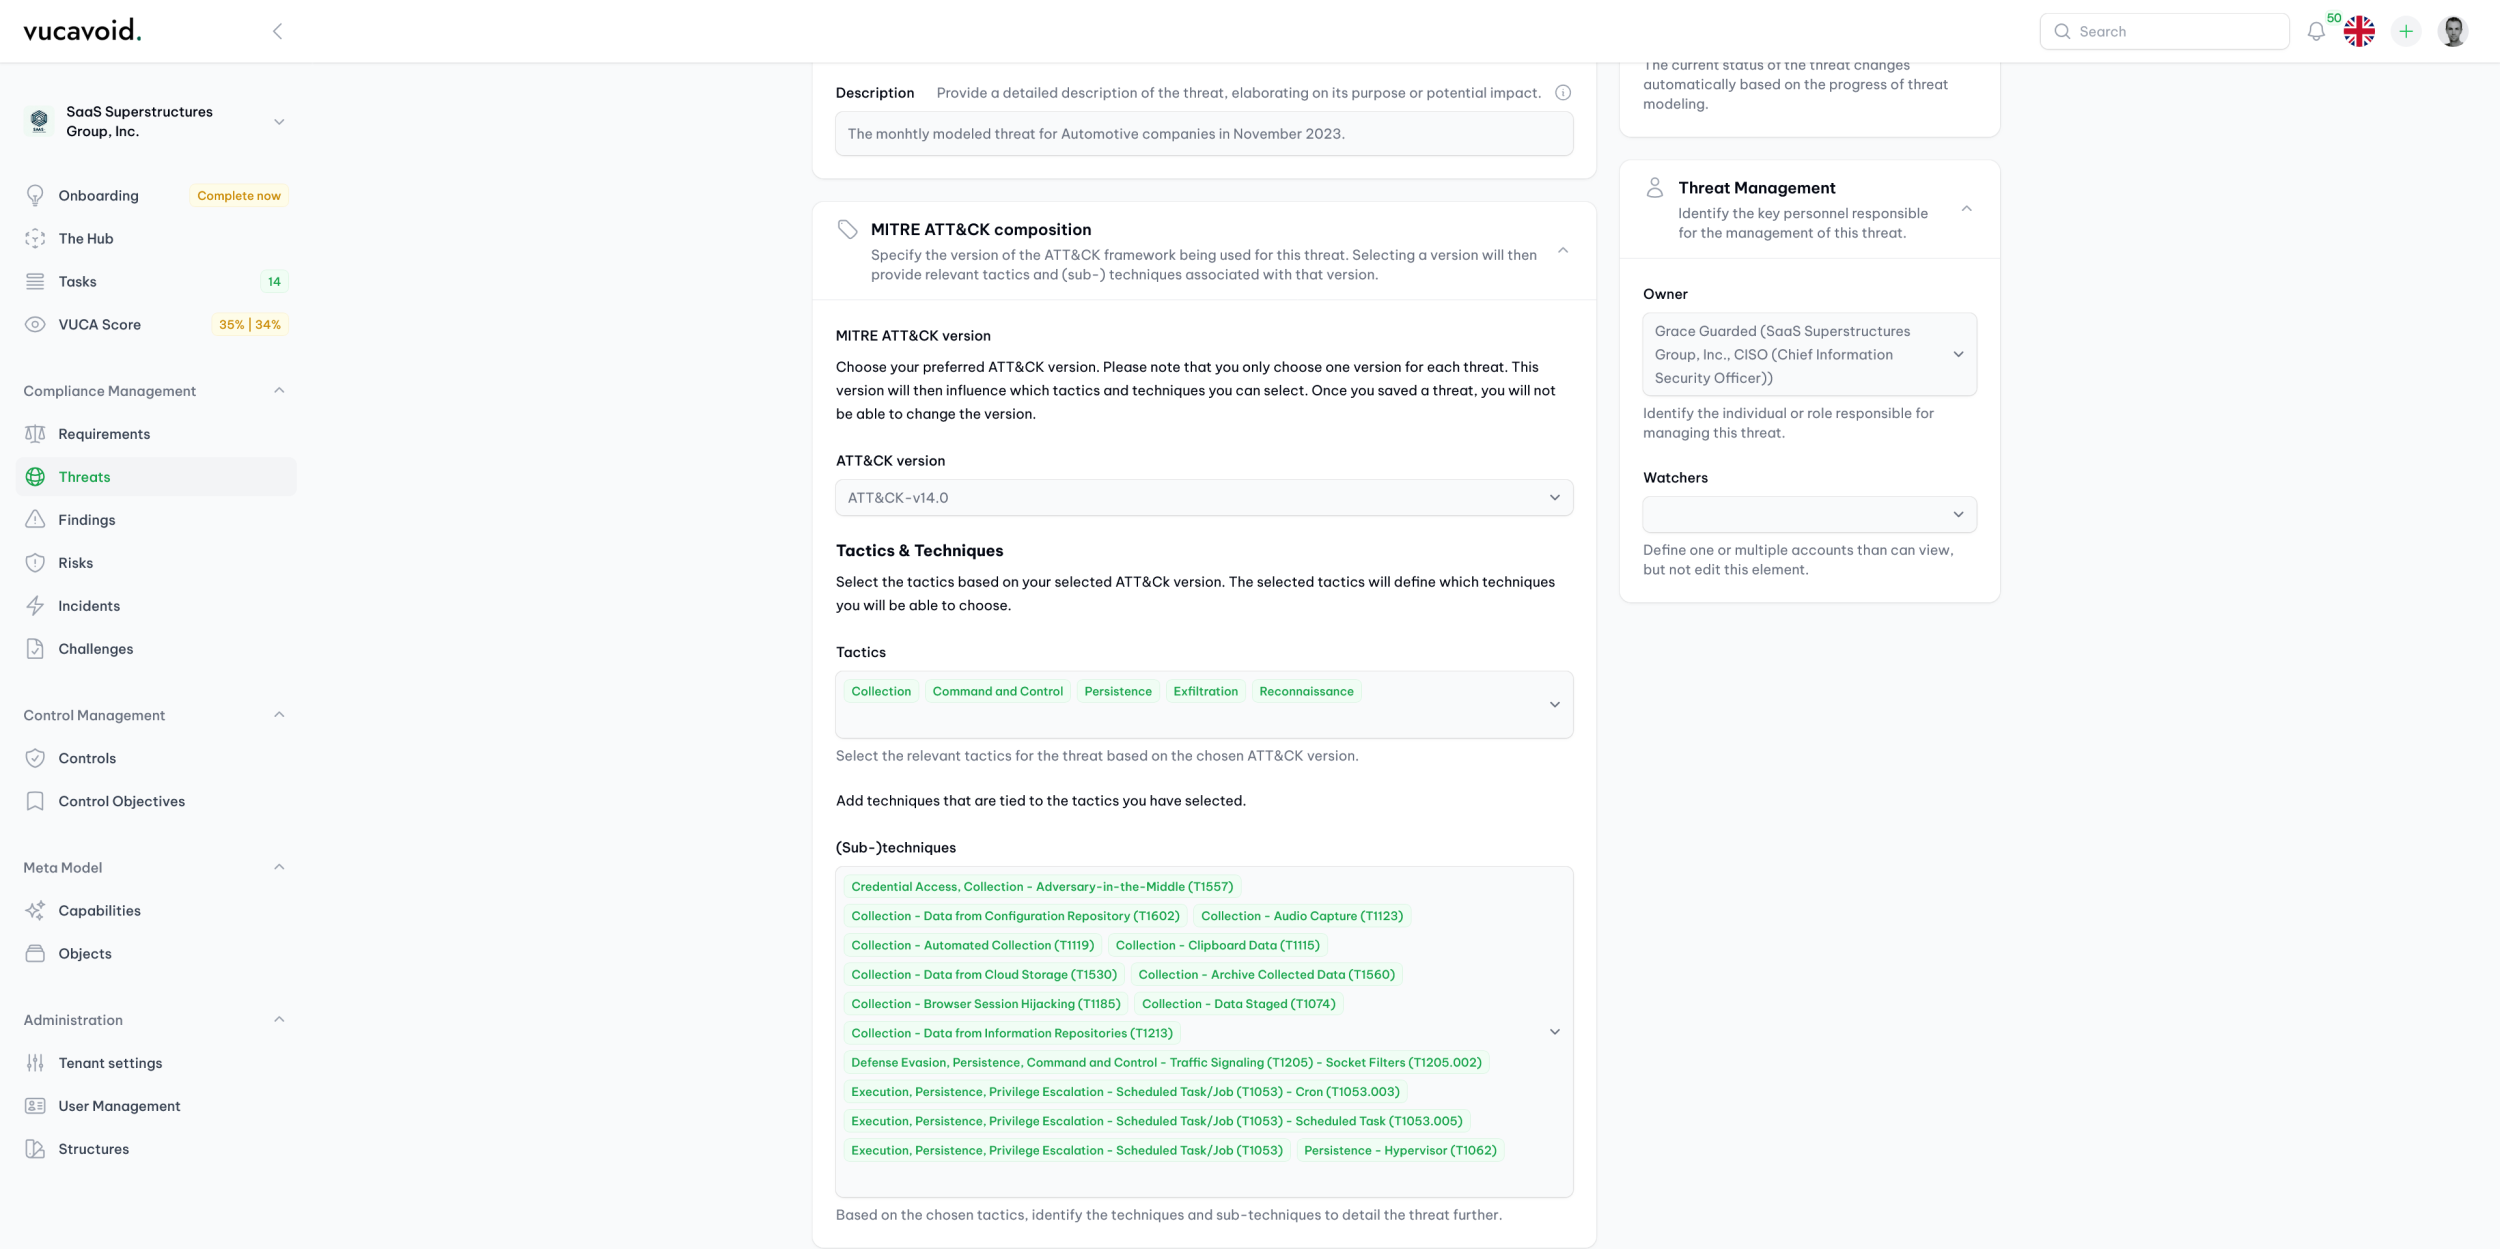
Task: Open the Capabilities meta model page
Action: pyautogui.click(x=99, y=910)
